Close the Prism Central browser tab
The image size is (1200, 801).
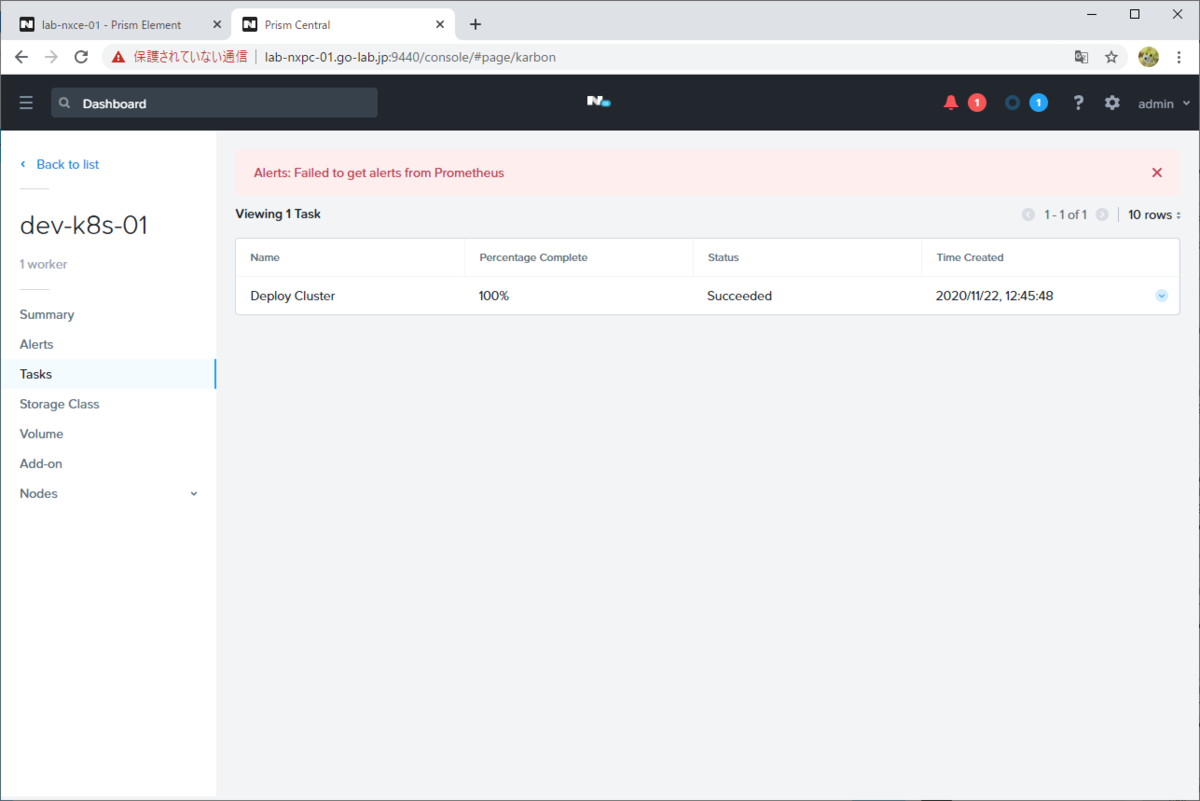pyautogui.click(x=441, y=24)
